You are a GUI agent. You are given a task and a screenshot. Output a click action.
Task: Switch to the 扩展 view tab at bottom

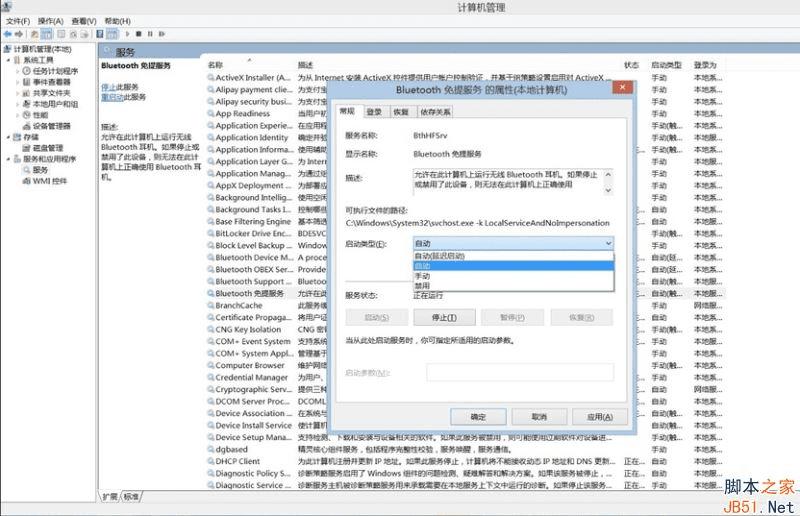click(110, 497)
